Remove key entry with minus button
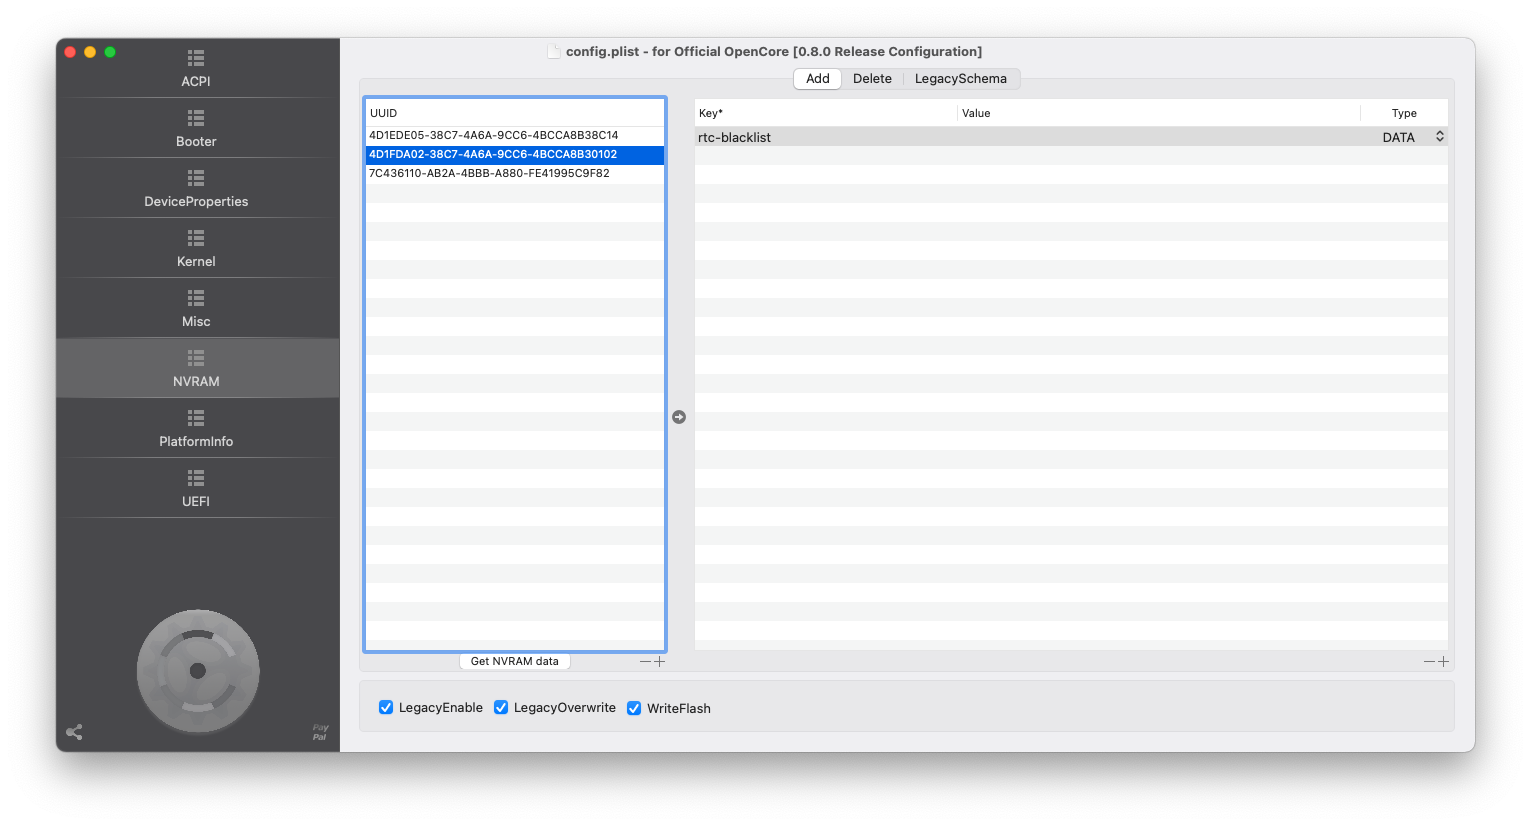This screenshot has width=1531, height=826. point(1430,661)
